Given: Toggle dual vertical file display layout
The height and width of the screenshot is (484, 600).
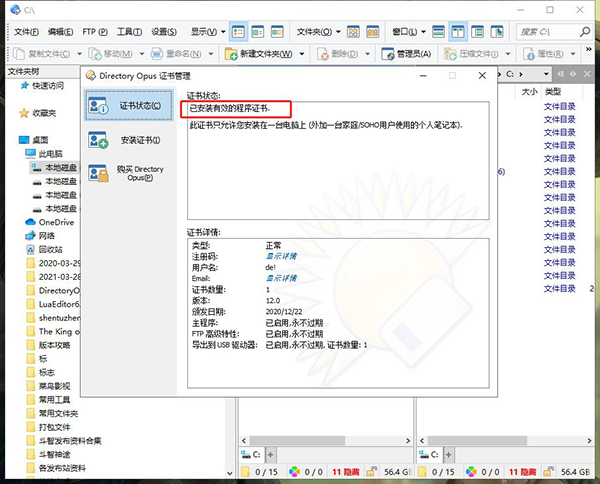Looking at the screenshot, I should tap(458, 32).
